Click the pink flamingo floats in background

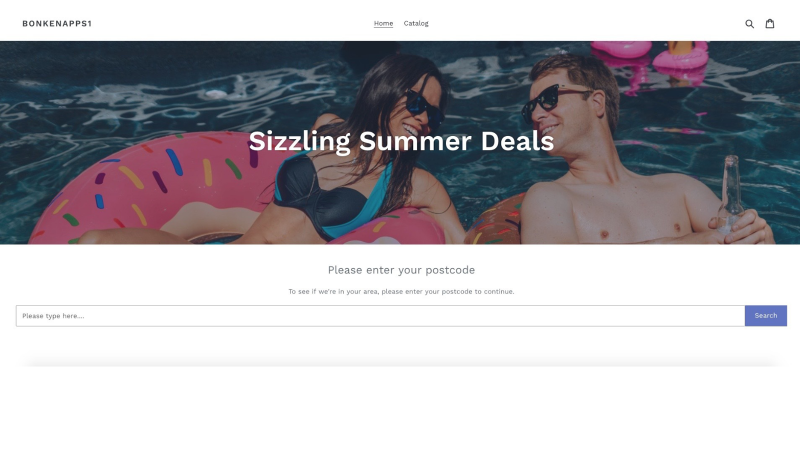click(x=651, y=56)
